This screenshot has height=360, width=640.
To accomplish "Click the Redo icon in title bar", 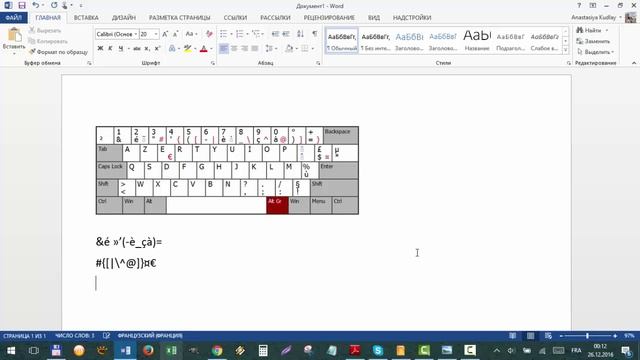I will click(54, 6).
